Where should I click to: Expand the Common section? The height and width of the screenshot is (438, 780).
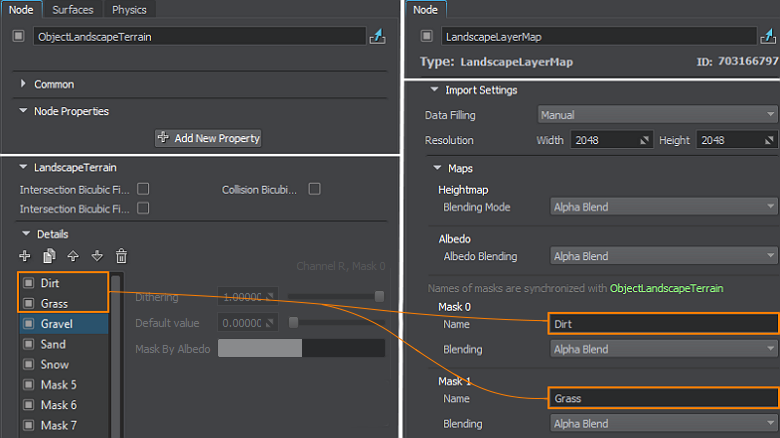tap(23, 84)
